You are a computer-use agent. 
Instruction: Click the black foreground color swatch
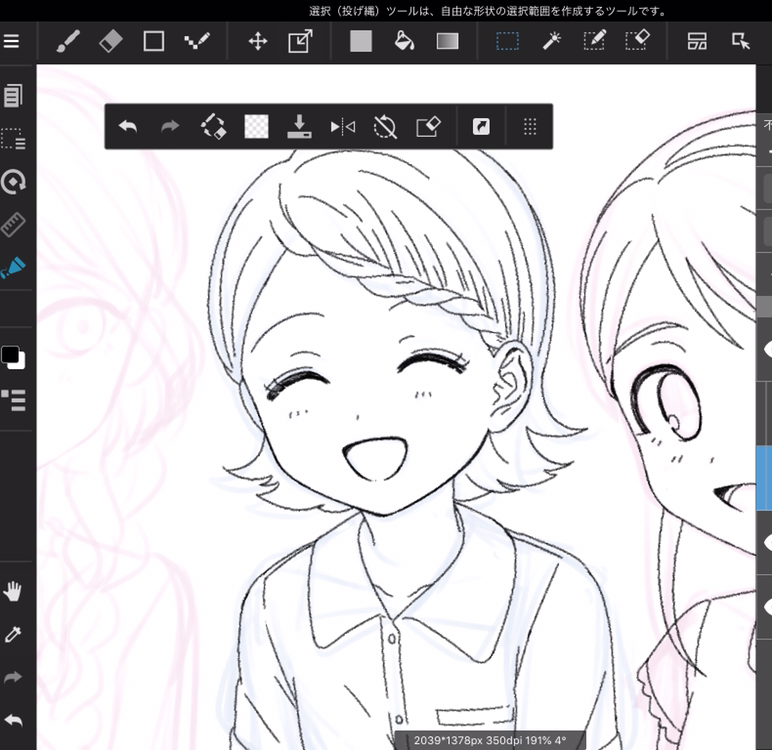pyautogui.click(x=10, y=355)
